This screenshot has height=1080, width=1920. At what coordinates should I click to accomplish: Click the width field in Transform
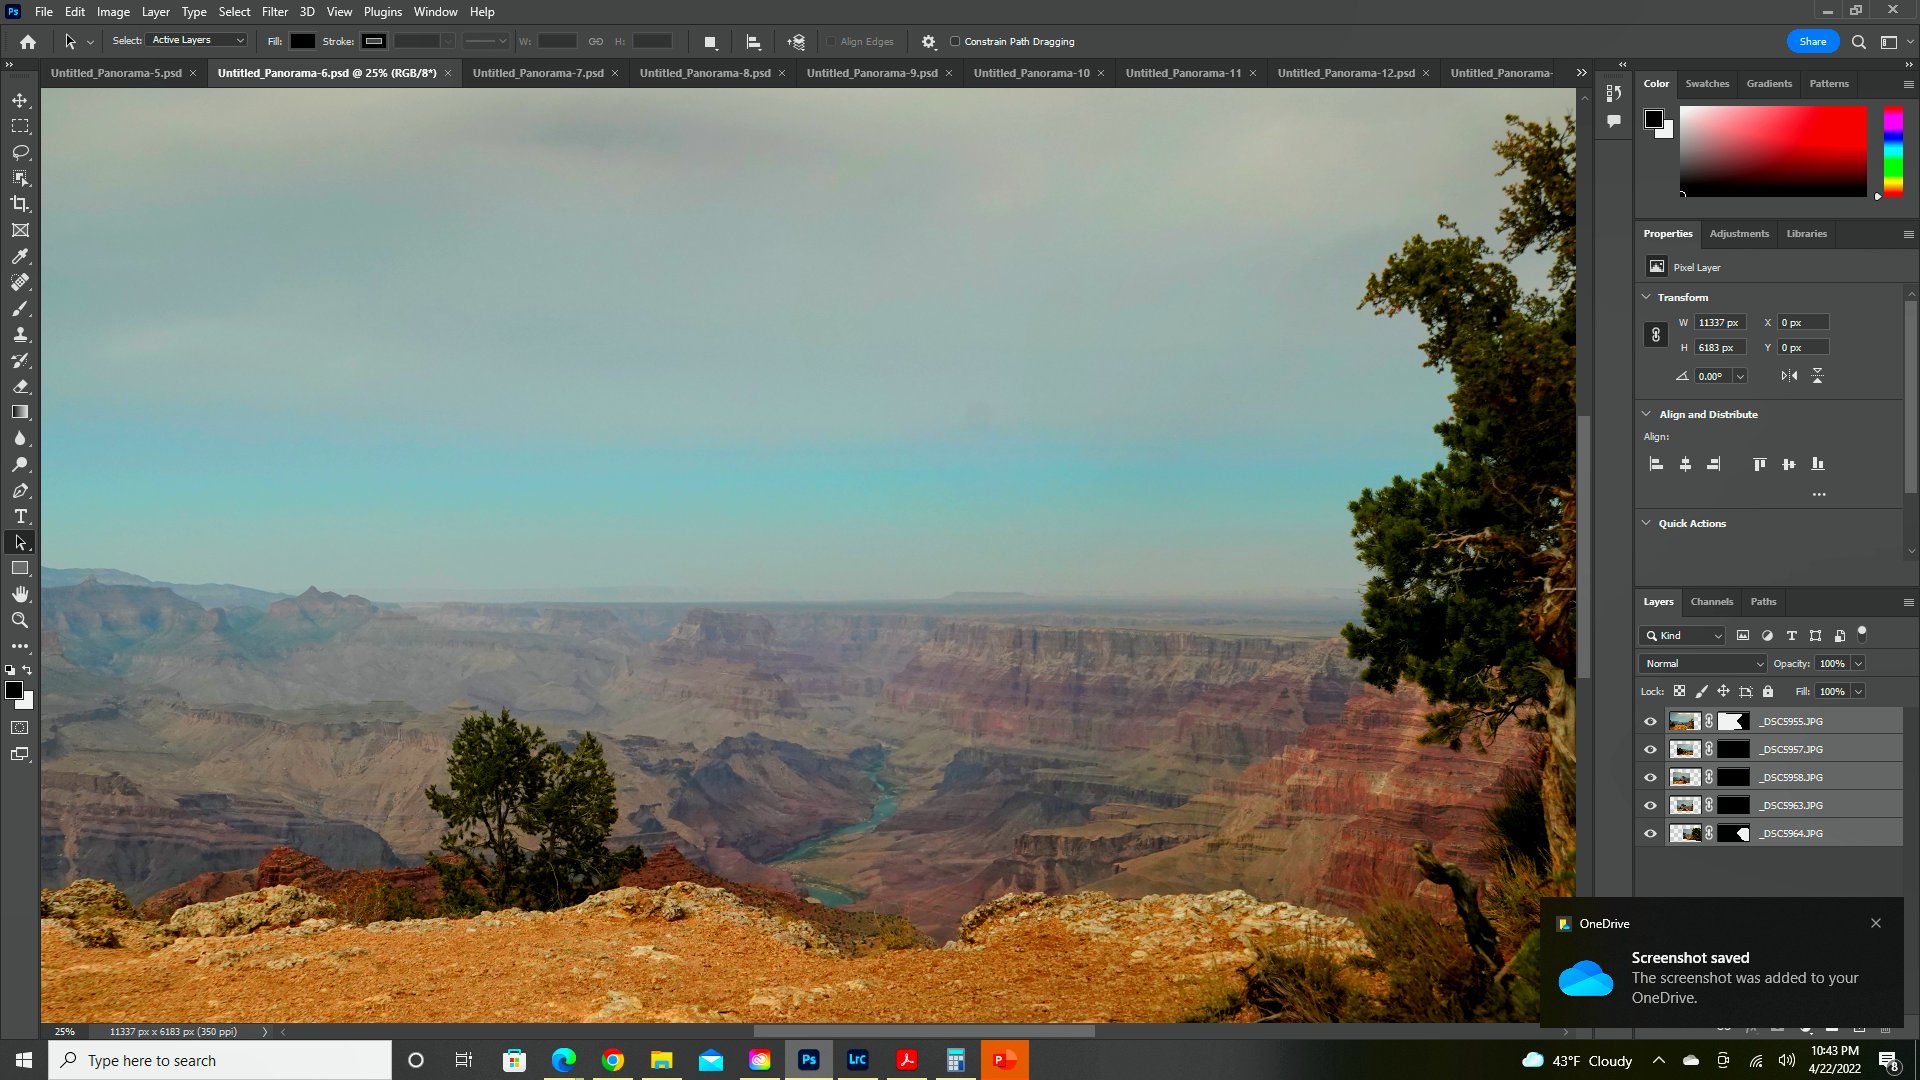1719,322
